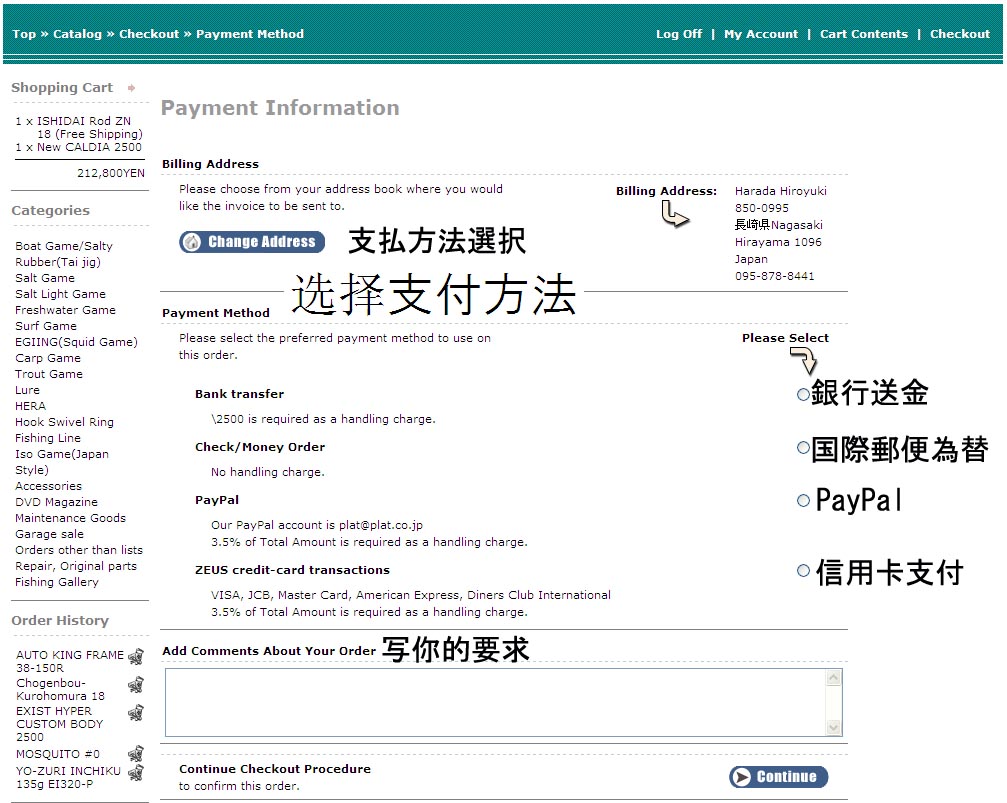The width and height of the screenshot is (1007, 803).
Task: Select the ZEUS credit-card radio button
Action: 803,570
